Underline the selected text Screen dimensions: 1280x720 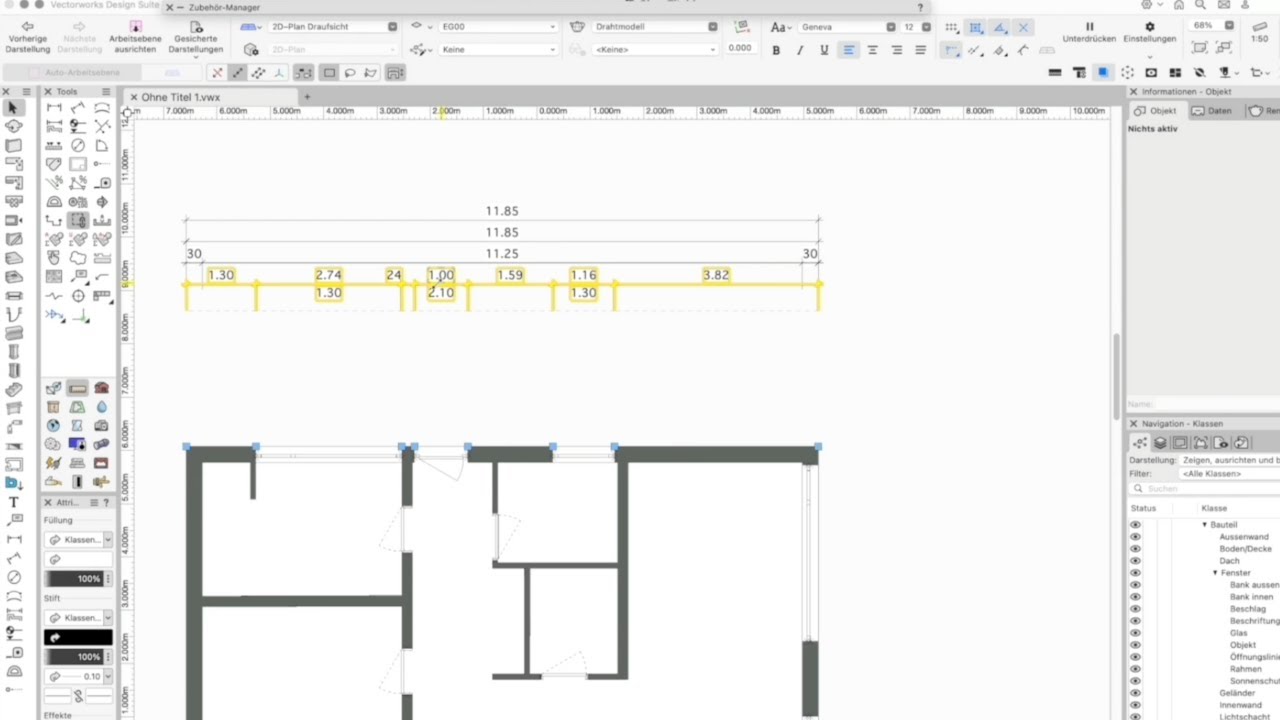click(x=824, y=50)
